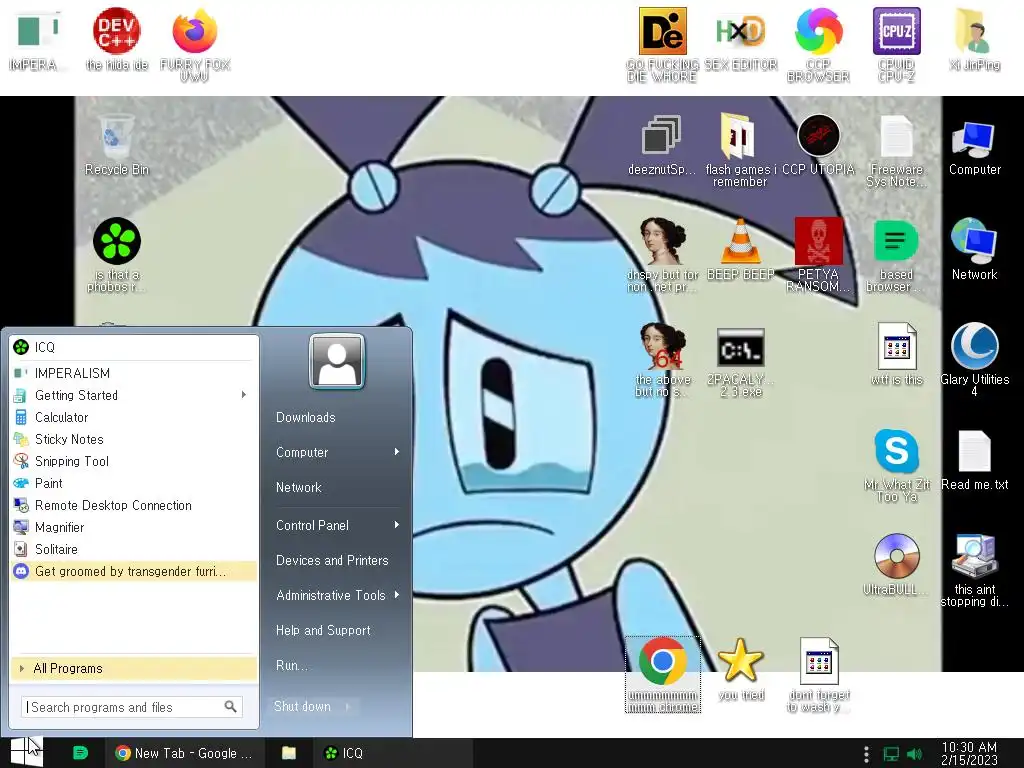Expand All Programs list
Screen dimensions: 1024x768
point(134,669)
